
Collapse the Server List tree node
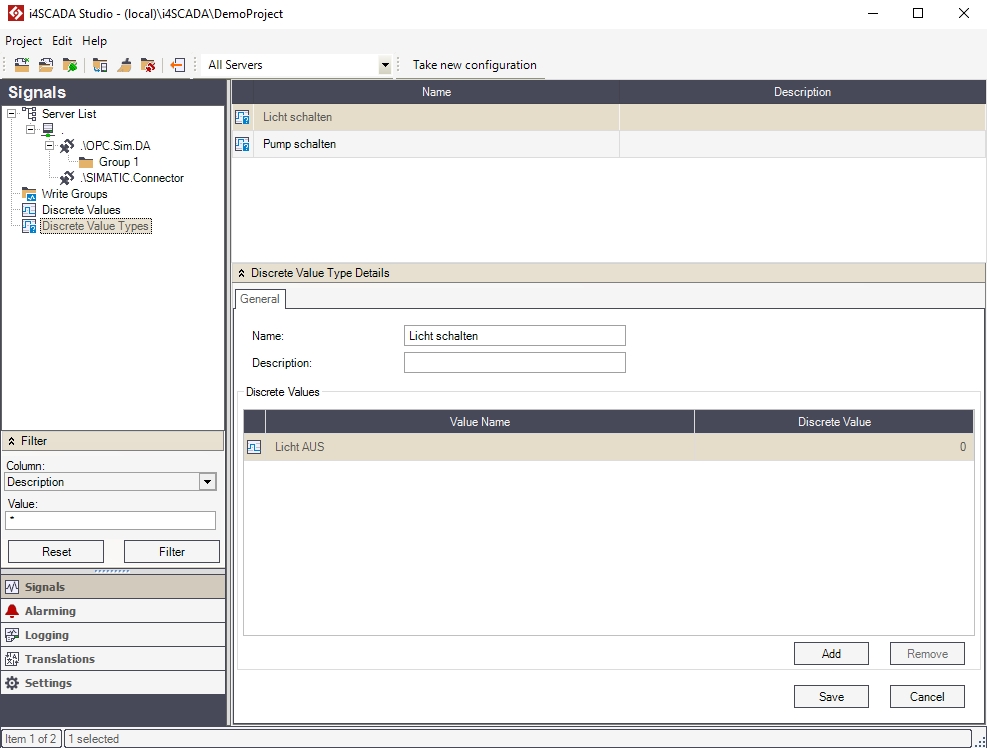click(x=11, y=114)
